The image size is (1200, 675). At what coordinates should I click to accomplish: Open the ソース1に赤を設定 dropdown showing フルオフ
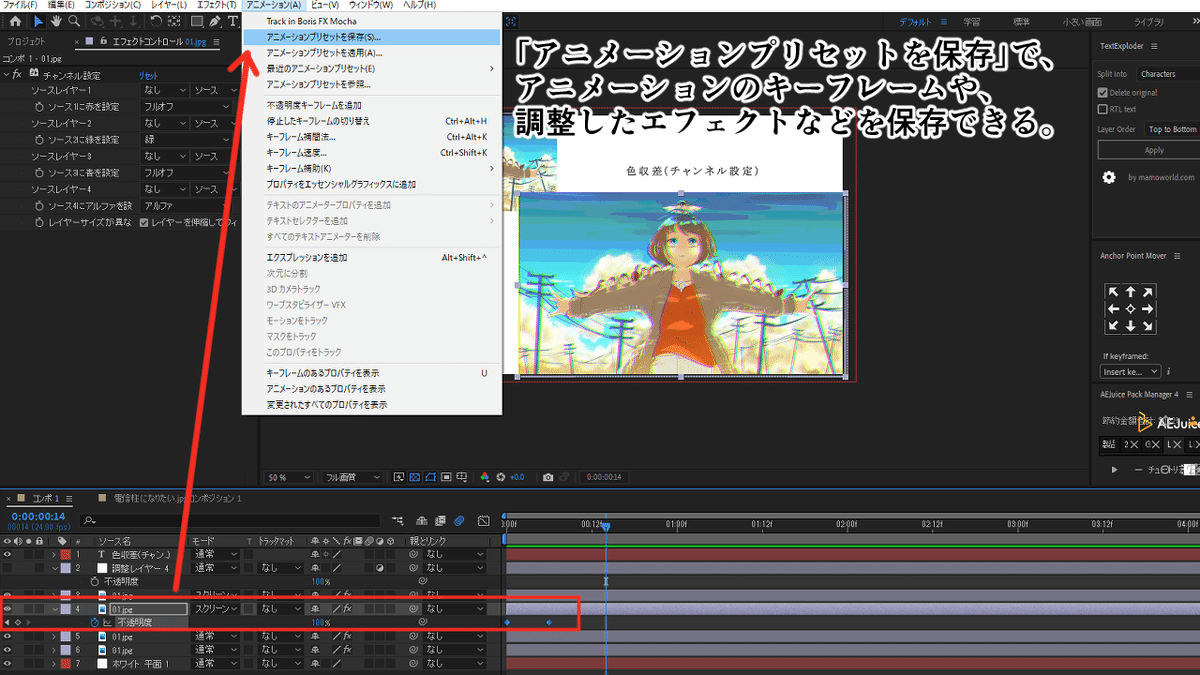coord(188,107)
